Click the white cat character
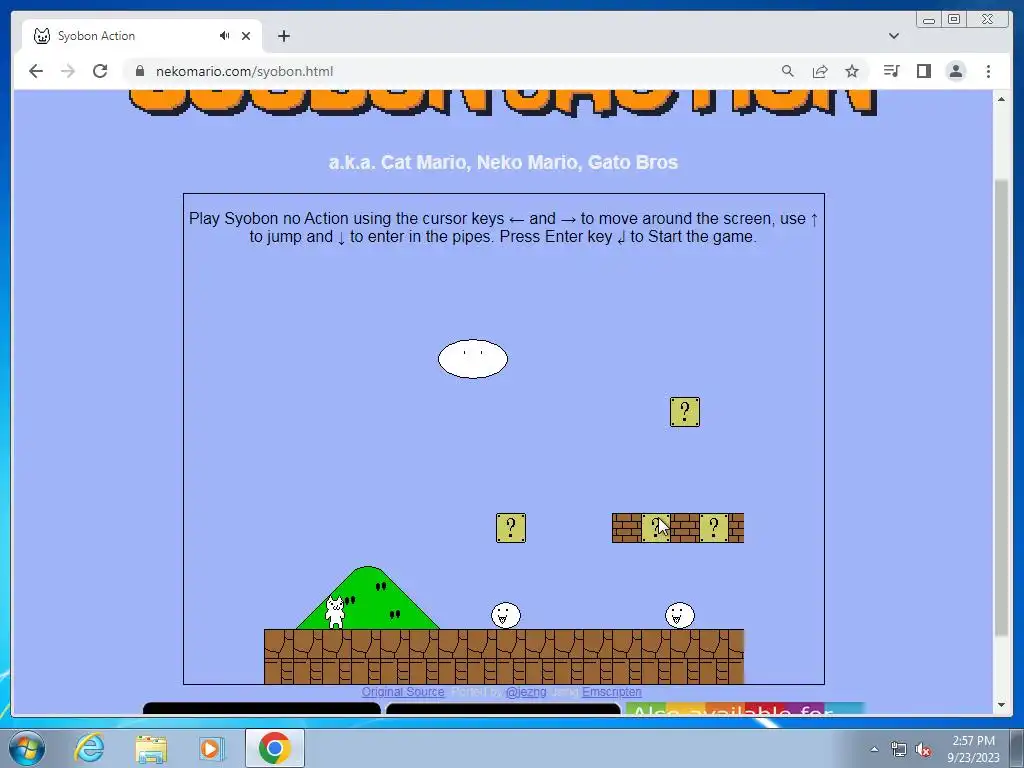This screenshot has height=768, width=1024. pyautogui.click(x=335, y=613)
